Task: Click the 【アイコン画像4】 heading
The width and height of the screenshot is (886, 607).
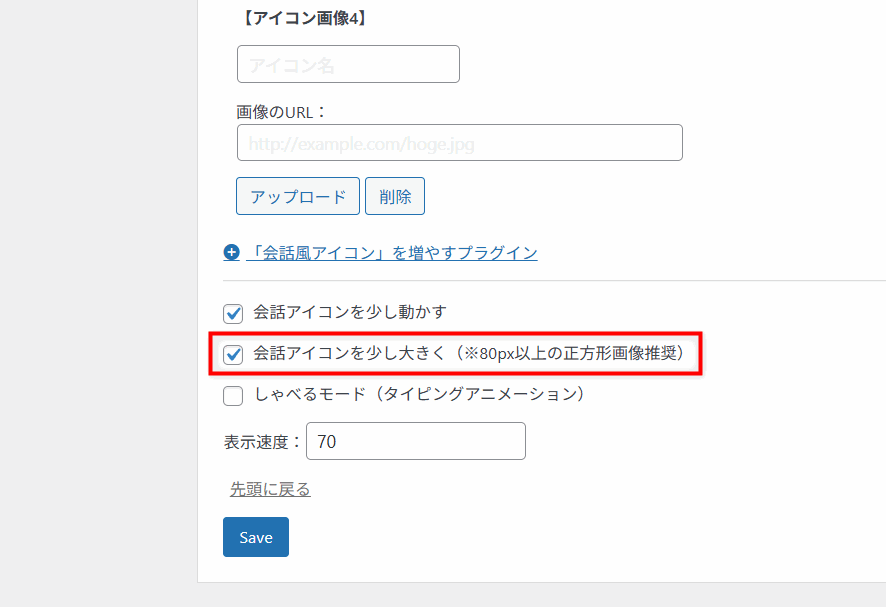Action: coord(304,18)
